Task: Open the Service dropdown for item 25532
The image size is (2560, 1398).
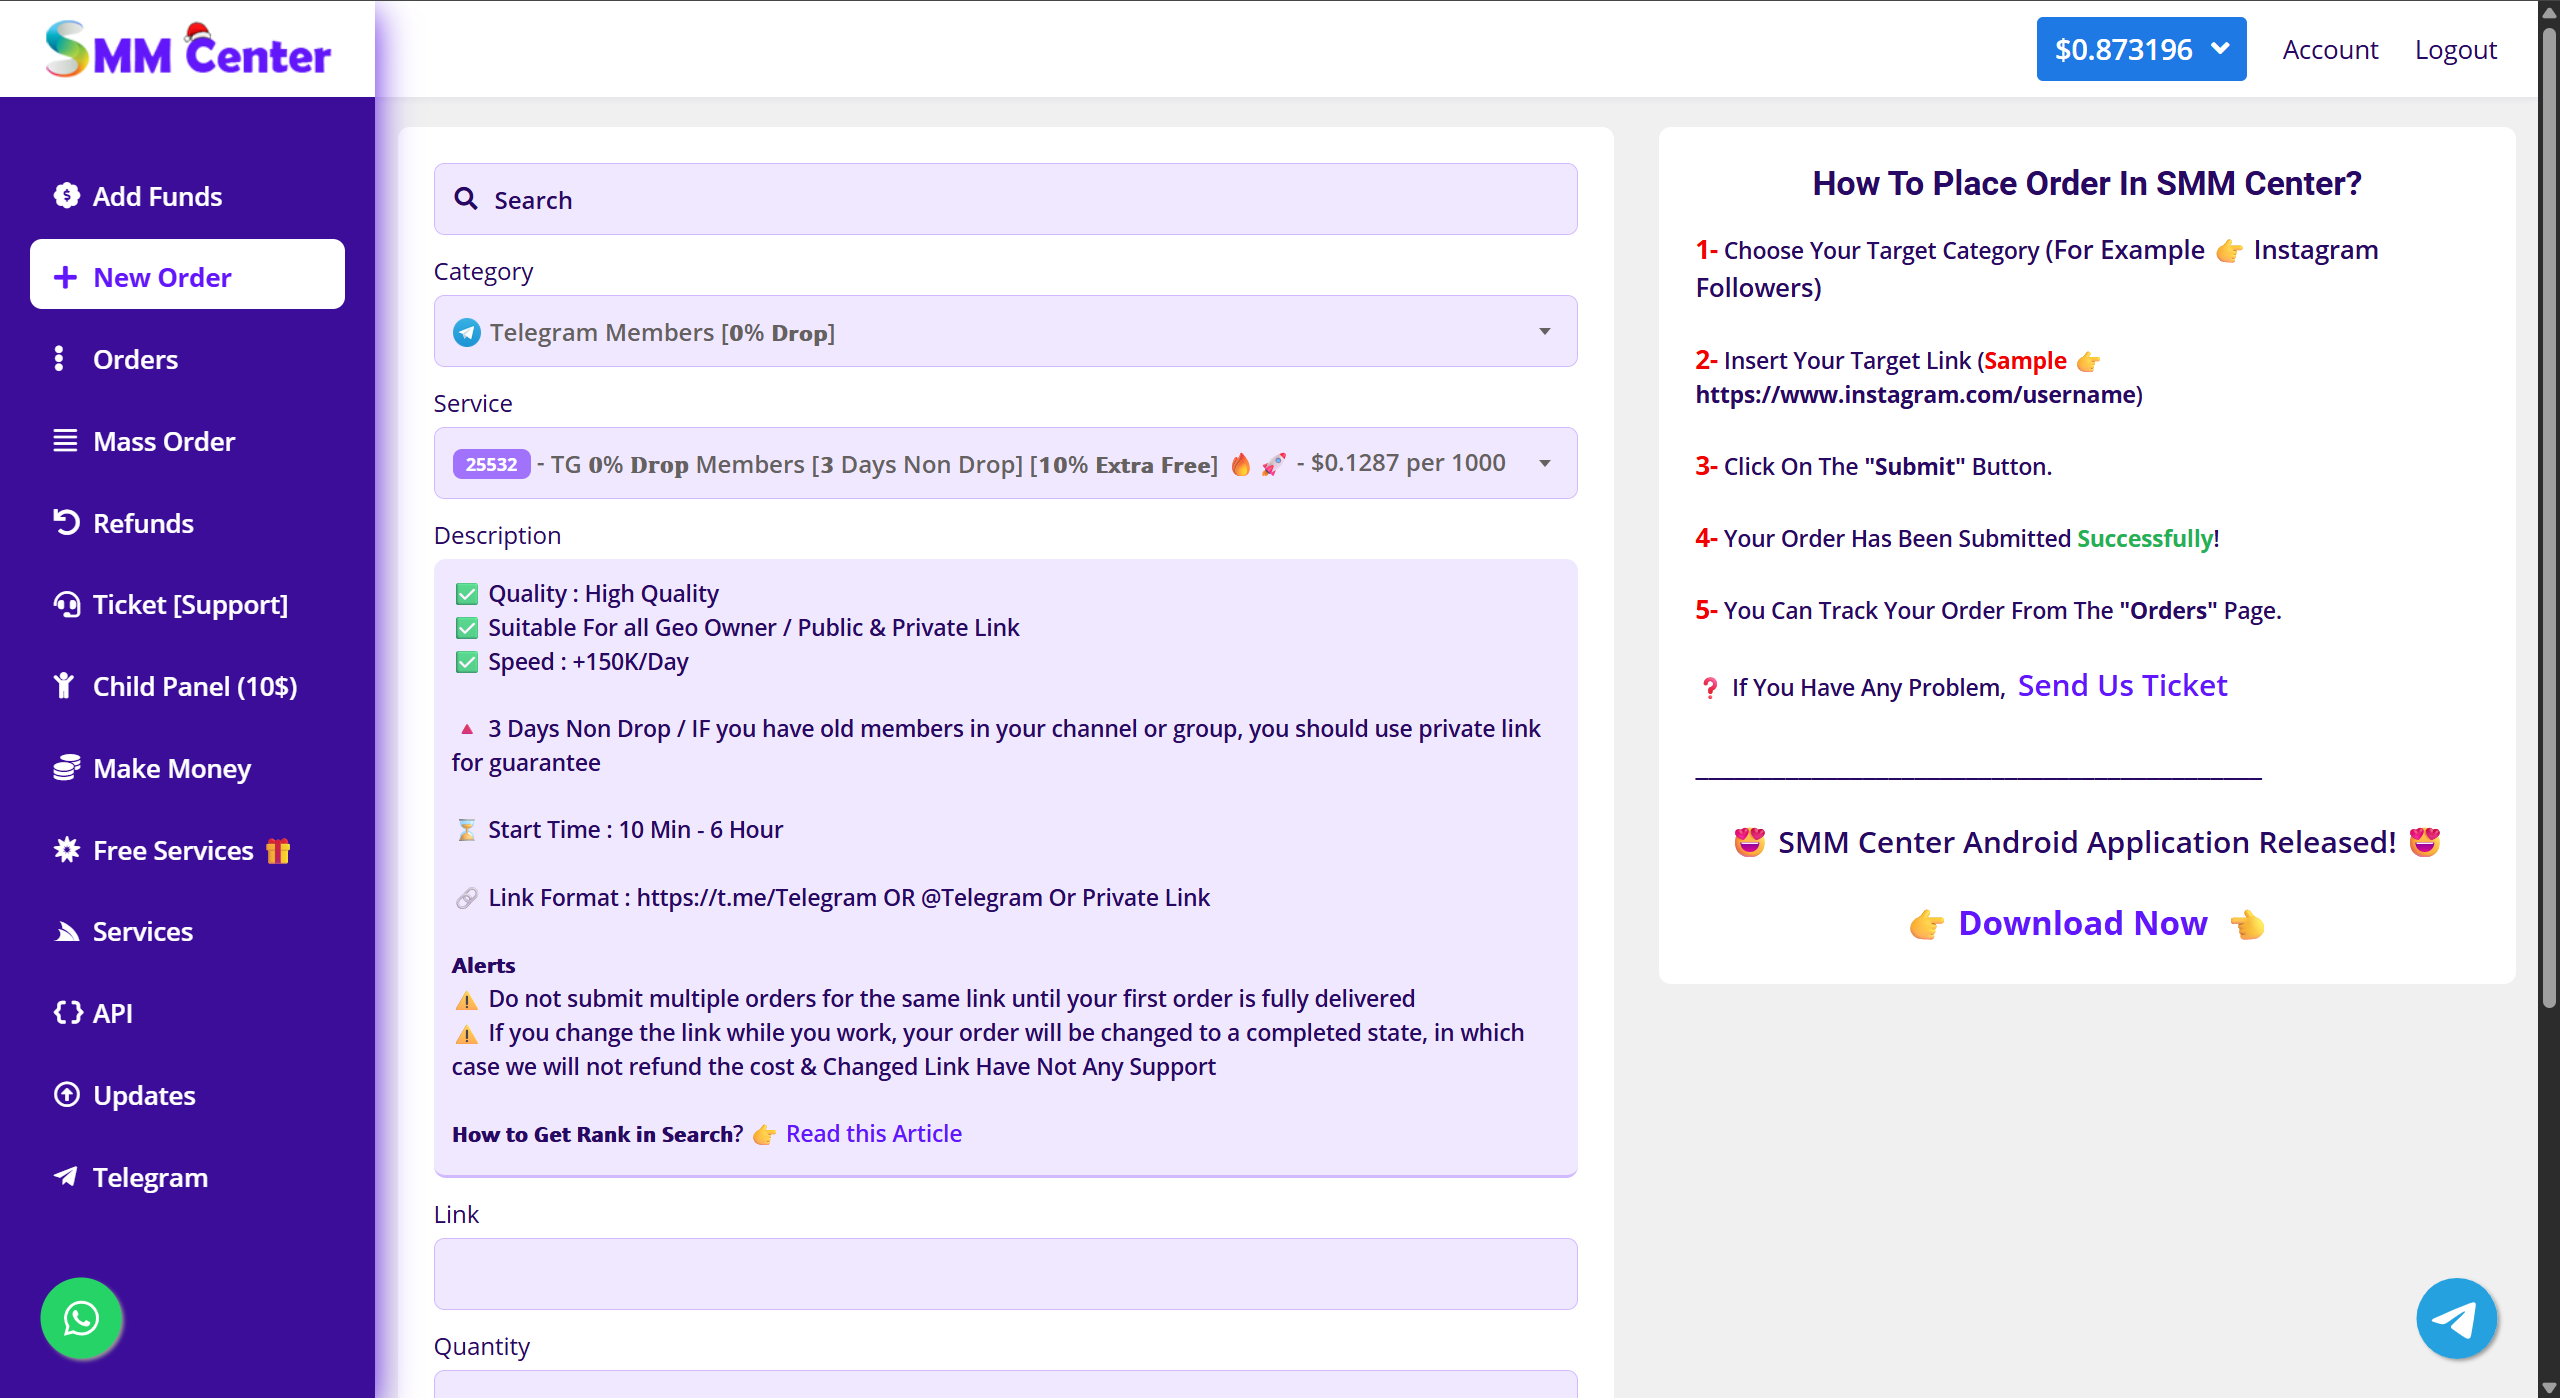Action: coord(1005,463)
